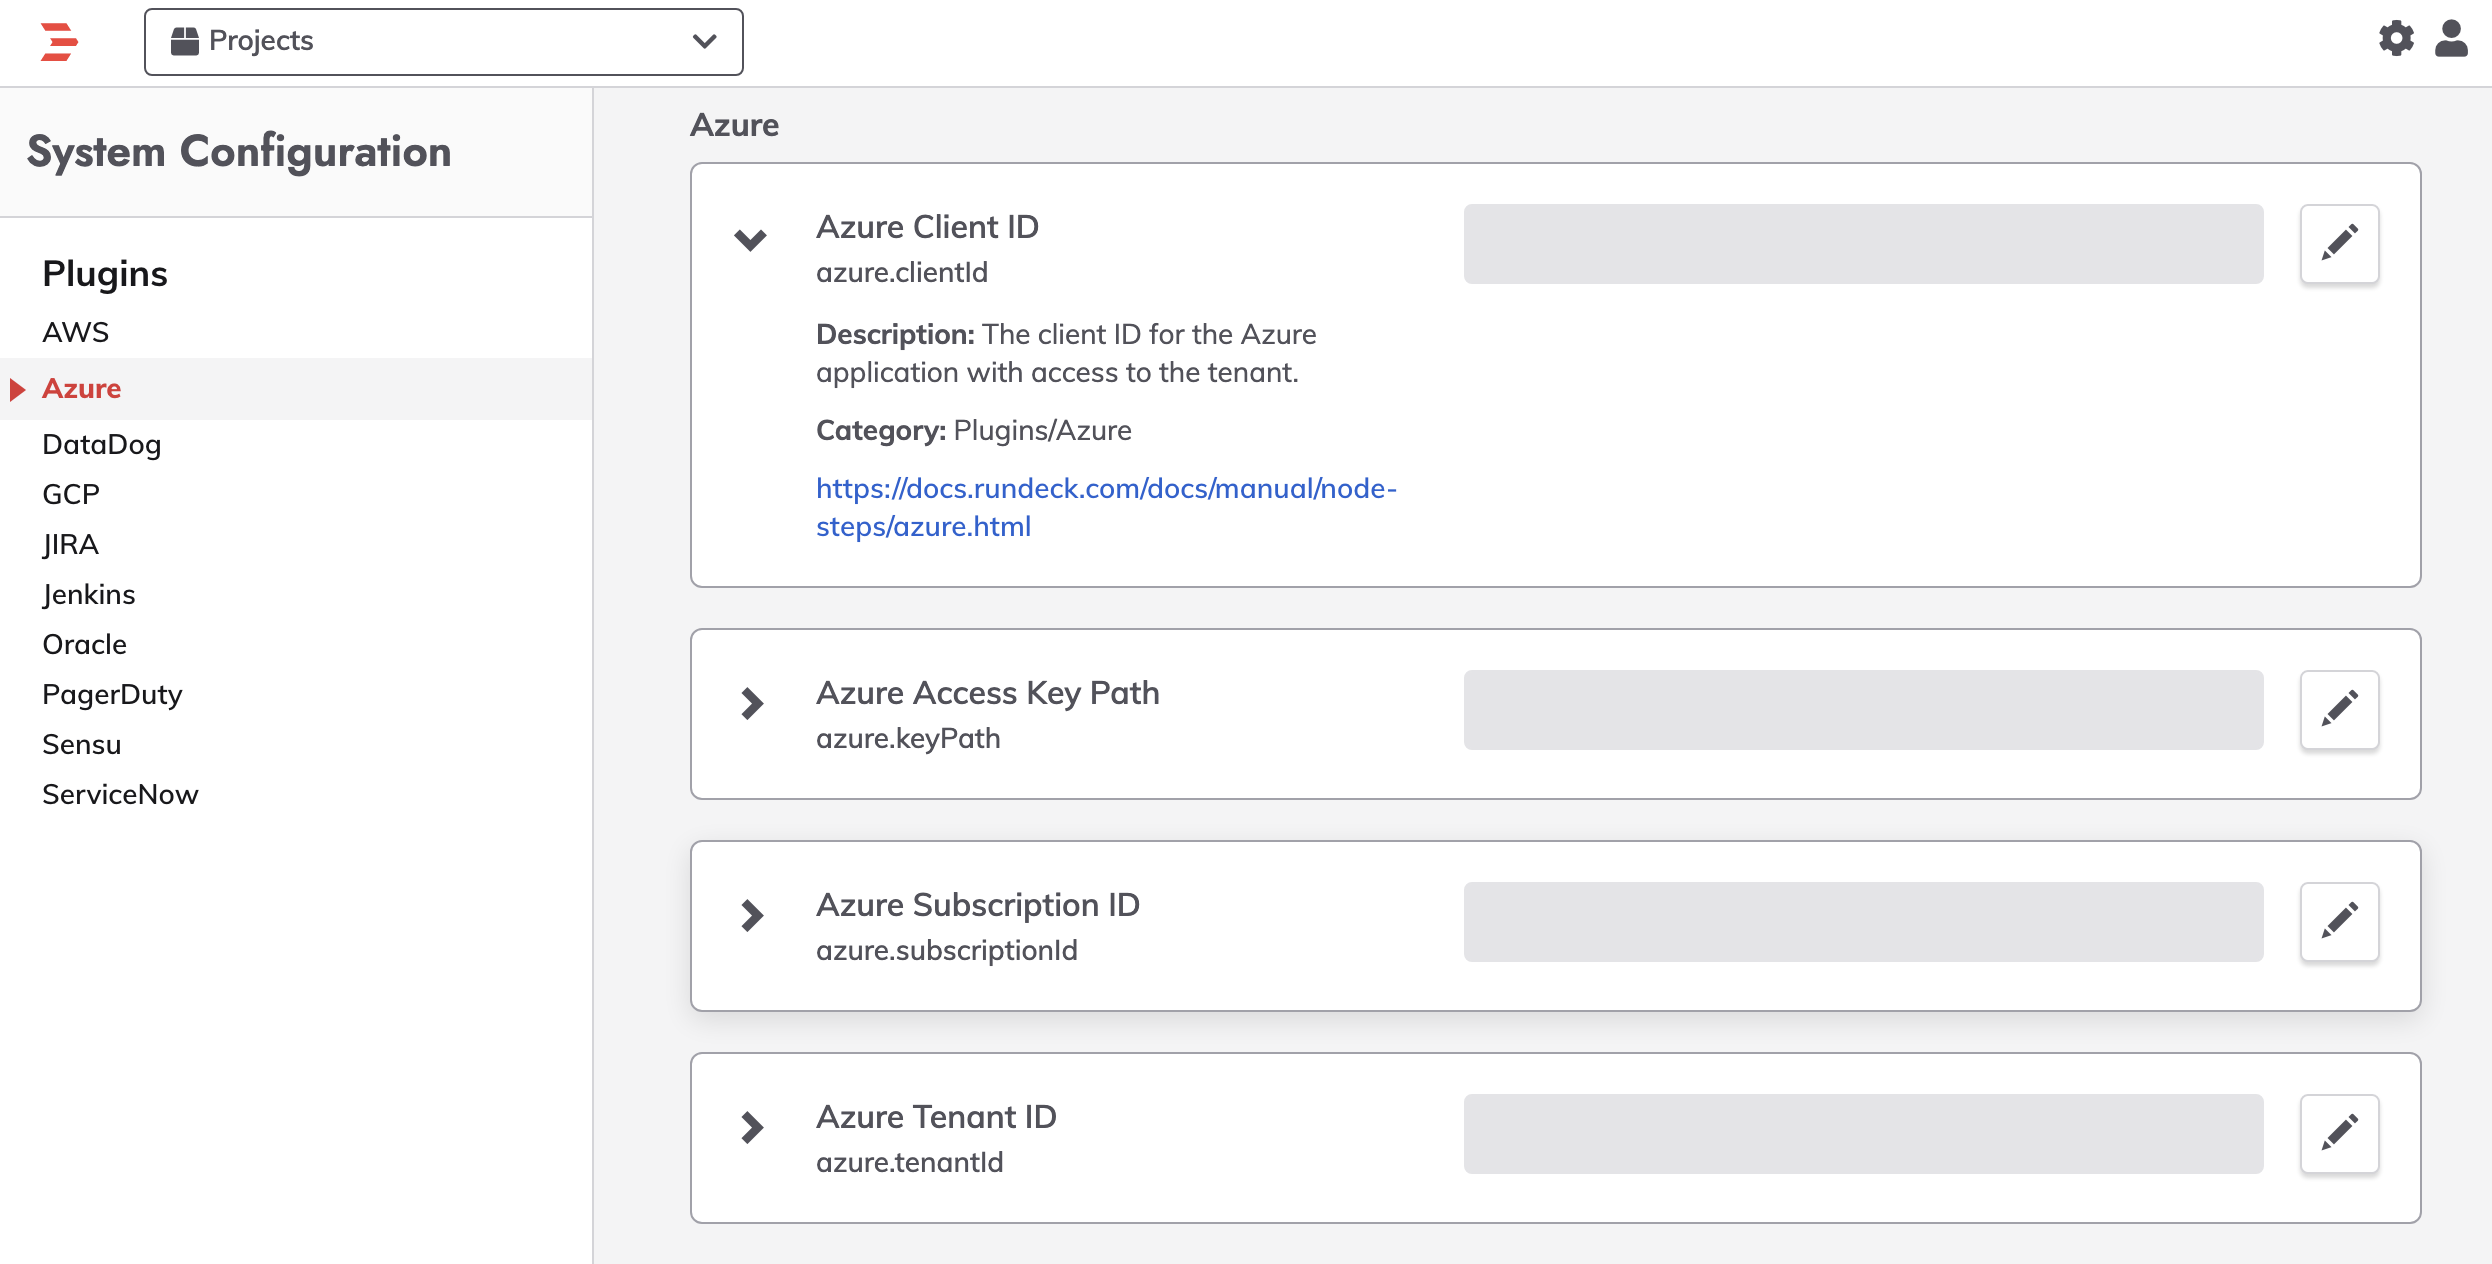
Task: Expand the Azure Access Key Path details
Action: pyautogui.click(x=752, y=703)
